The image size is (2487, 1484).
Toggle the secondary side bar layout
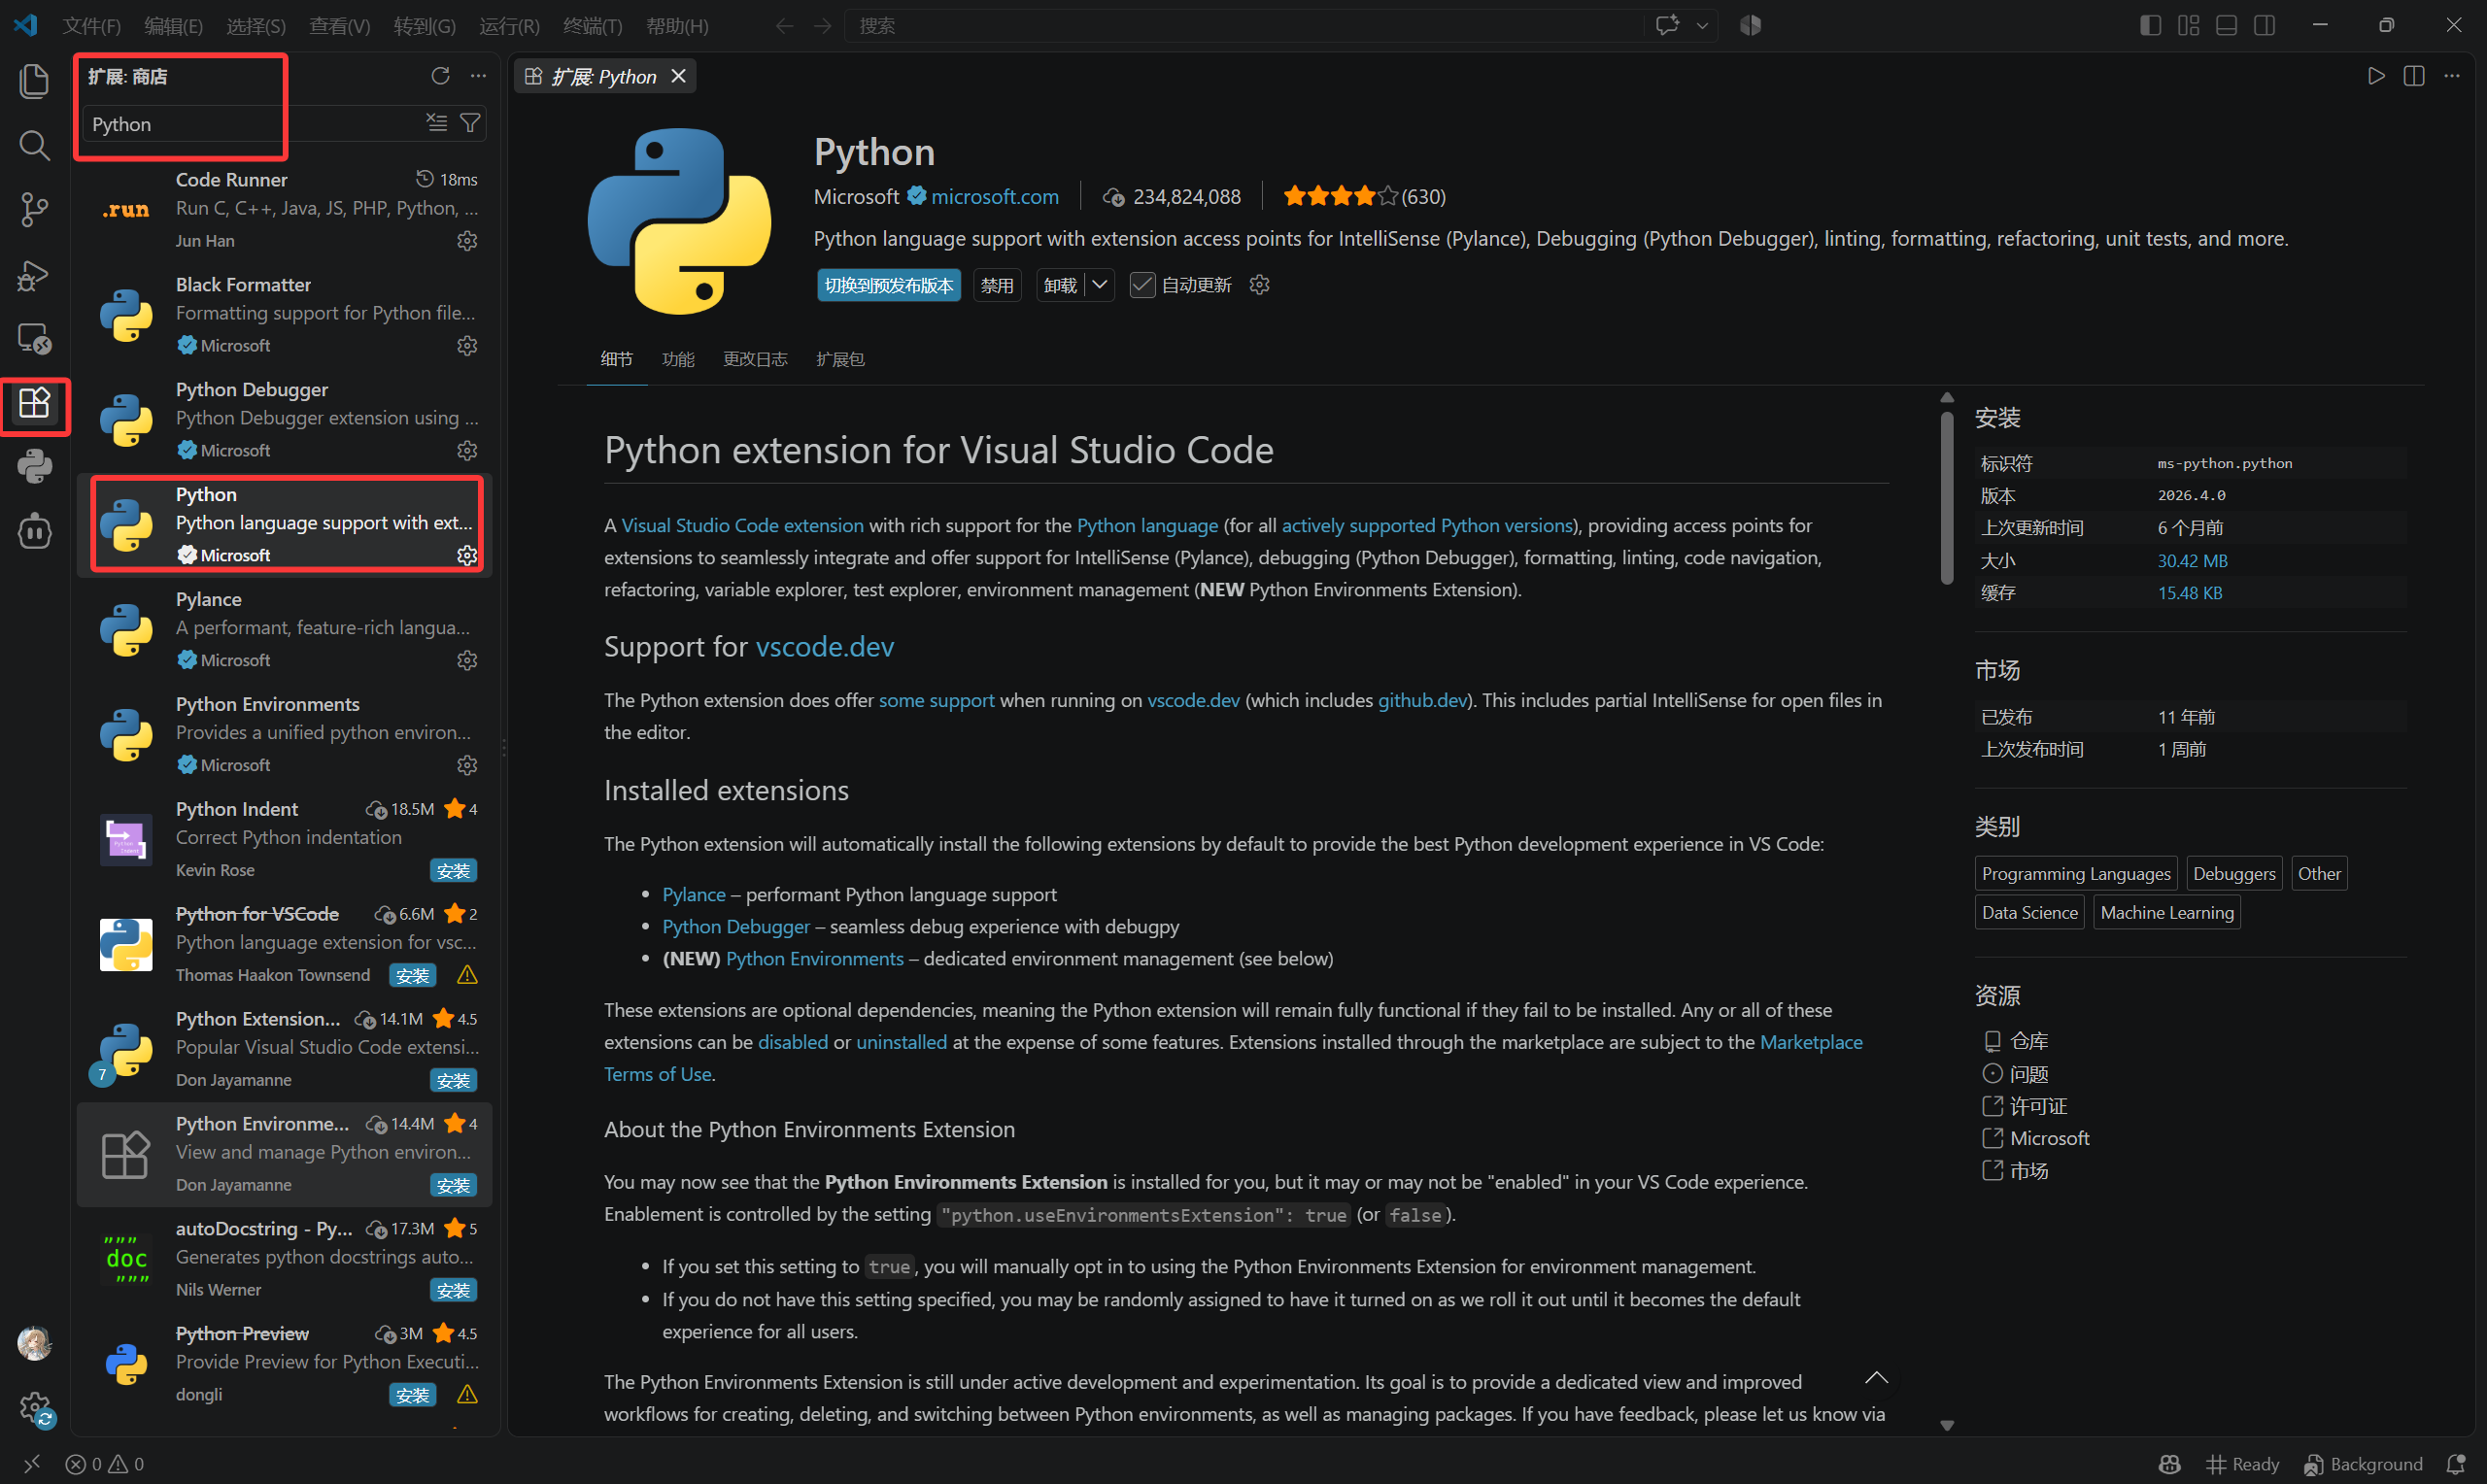(2264, 26)
